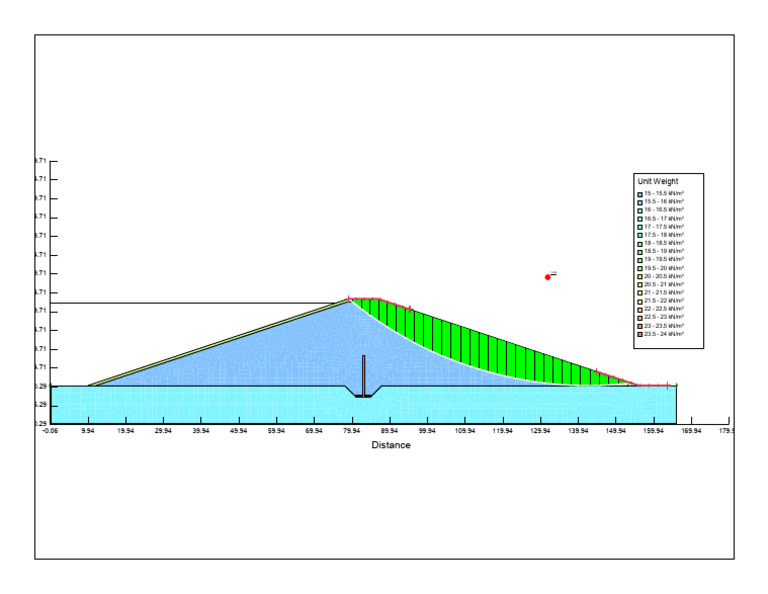Select the 16 - 16.5 kN/m³ legend swatch

pos(640,211)
